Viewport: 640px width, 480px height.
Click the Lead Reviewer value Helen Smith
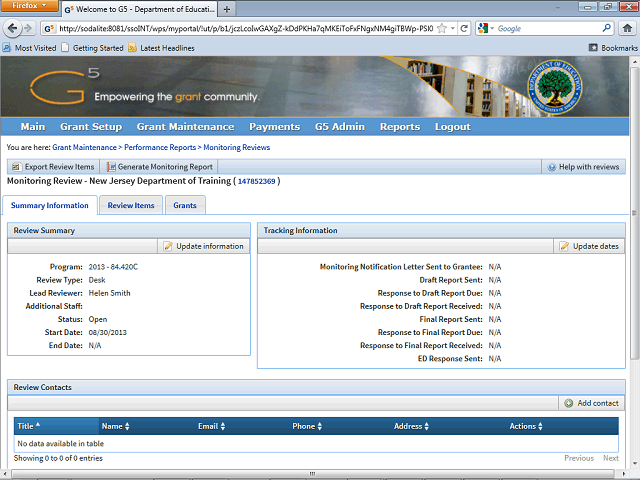[109, 293]
